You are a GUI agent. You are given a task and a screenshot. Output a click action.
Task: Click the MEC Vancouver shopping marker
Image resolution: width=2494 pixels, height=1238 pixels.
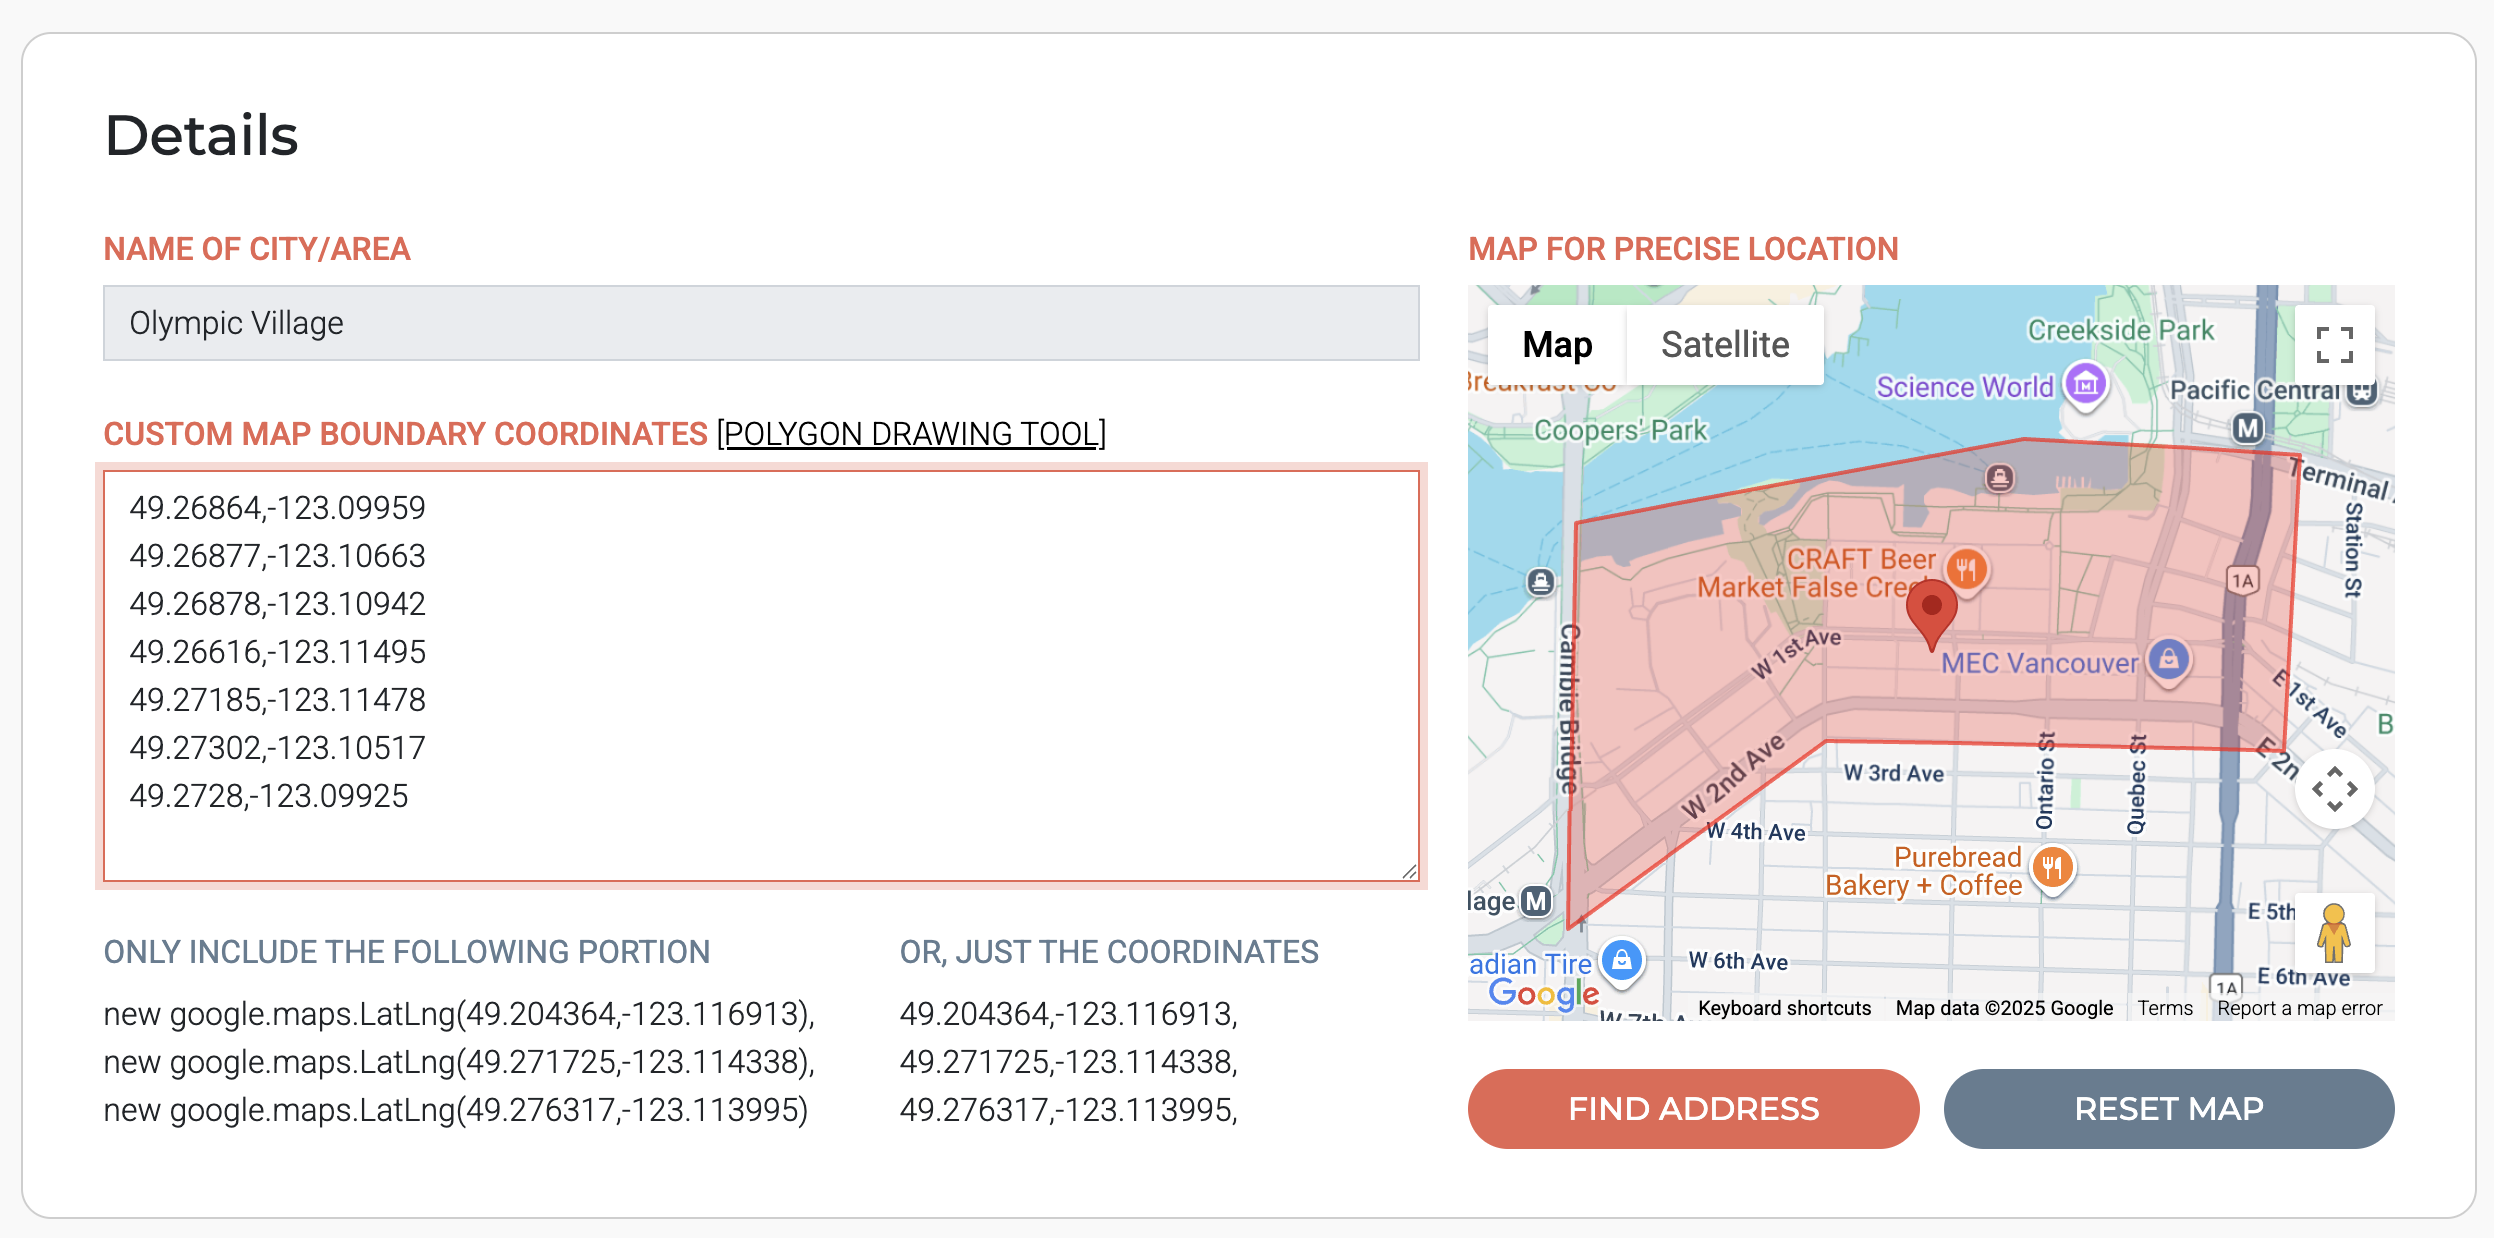tap(2168, 660)
